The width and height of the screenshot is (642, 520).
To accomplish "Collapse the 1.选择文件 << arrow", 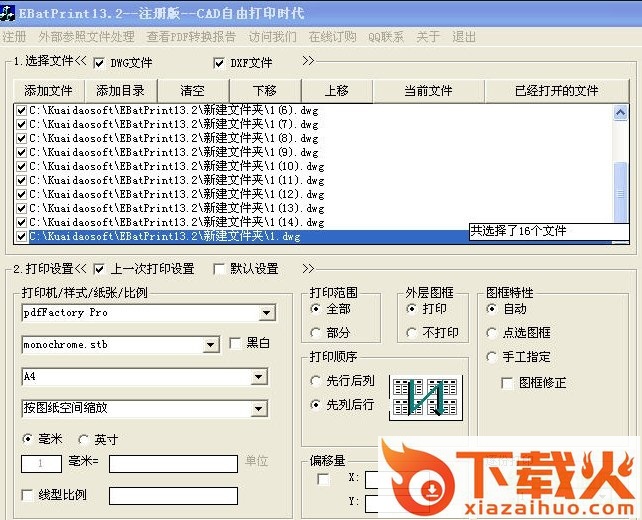I will pyautogui.click(x=81, y=61).
